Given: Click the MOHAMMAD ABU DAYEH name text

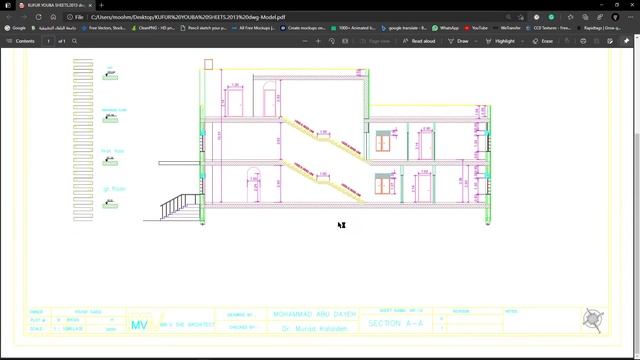Looking at the screenshot, I should (315, 314).
